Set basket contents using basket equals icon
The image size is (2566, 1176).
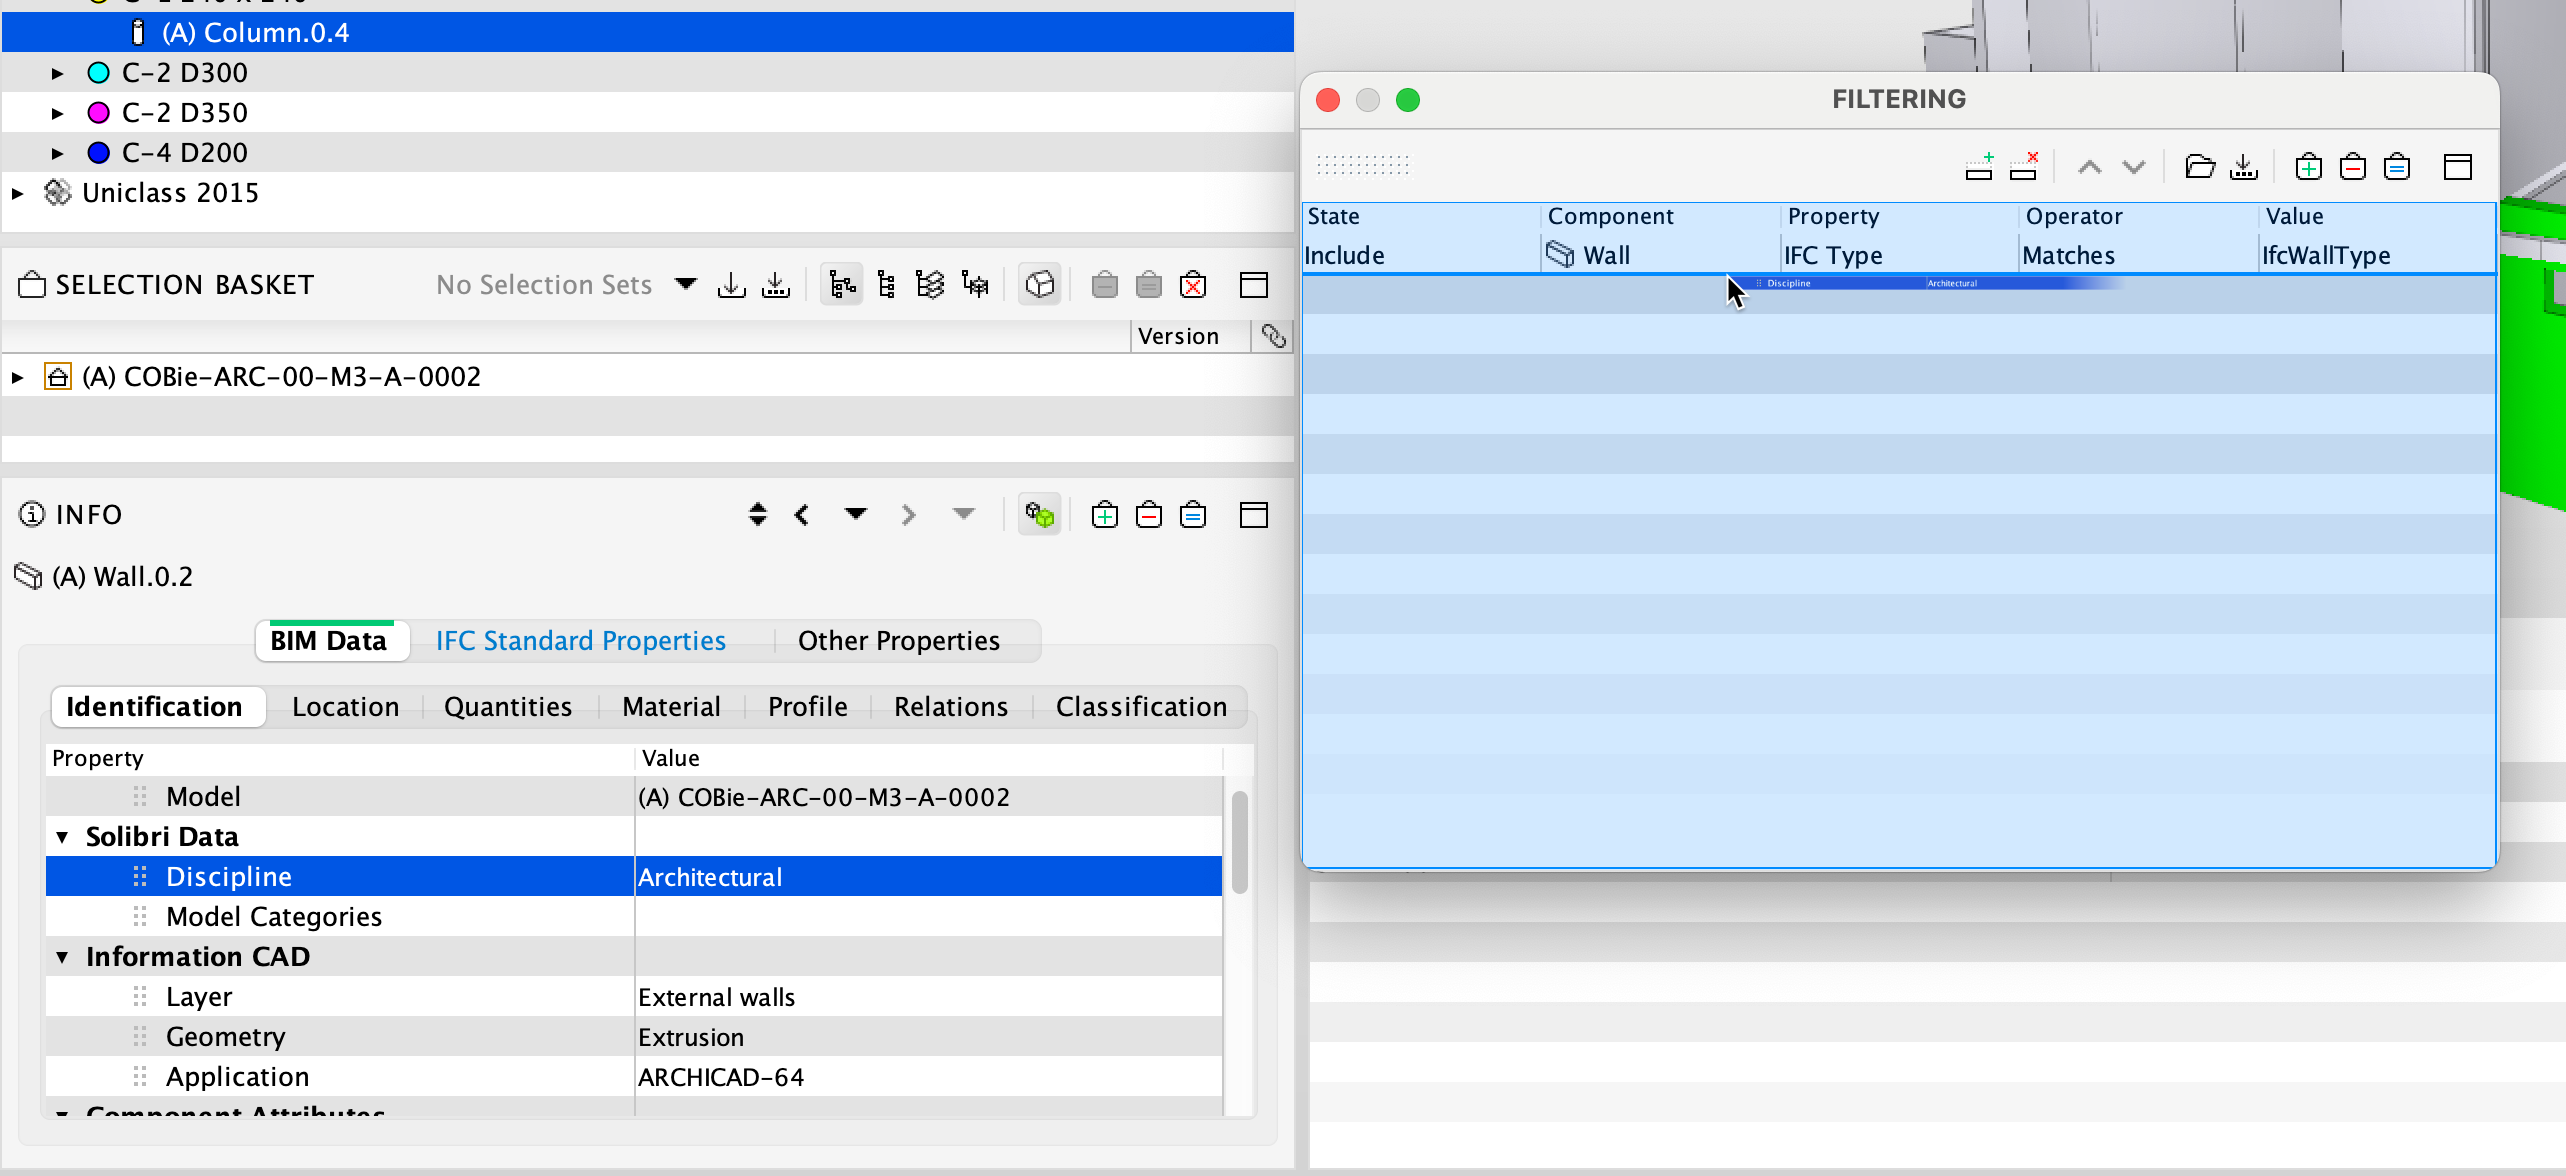click(x=2397, y=166)
